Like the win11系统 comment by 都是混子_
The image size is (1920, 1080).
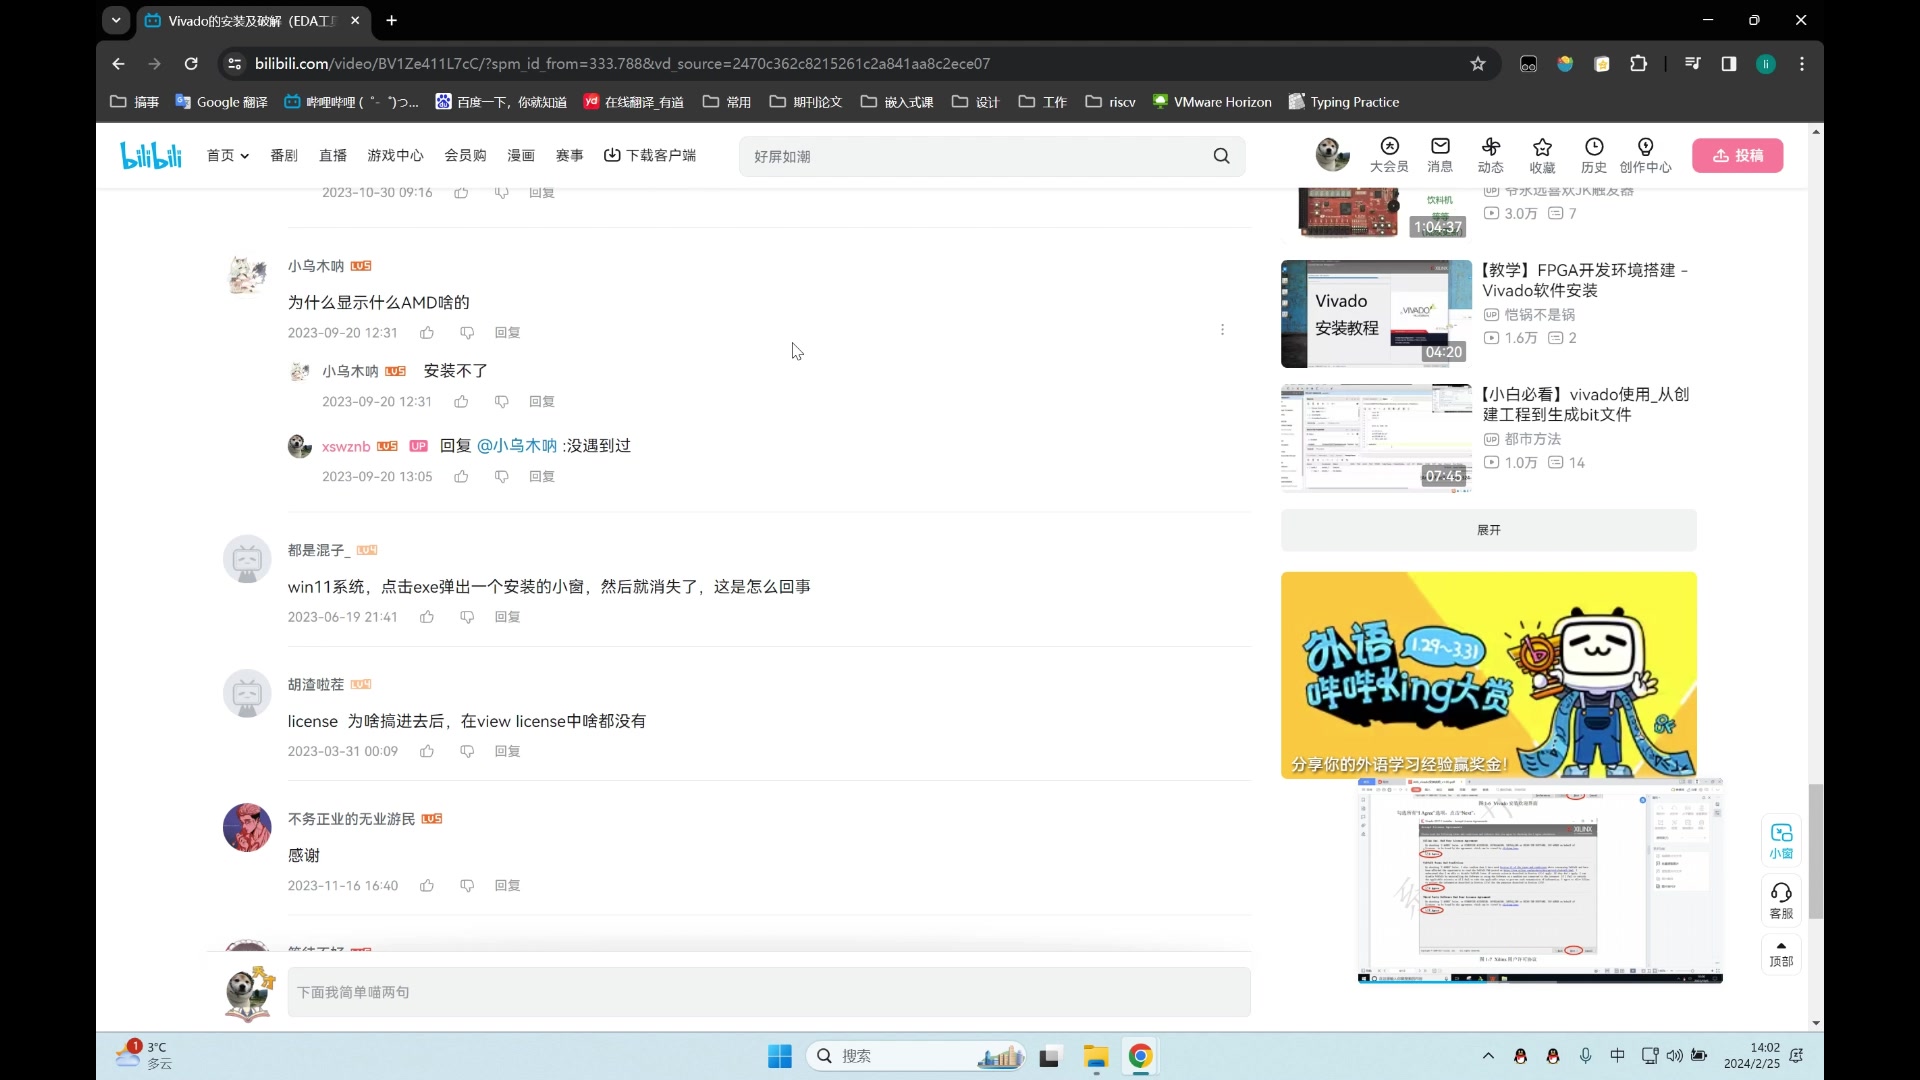coord(427,617)
